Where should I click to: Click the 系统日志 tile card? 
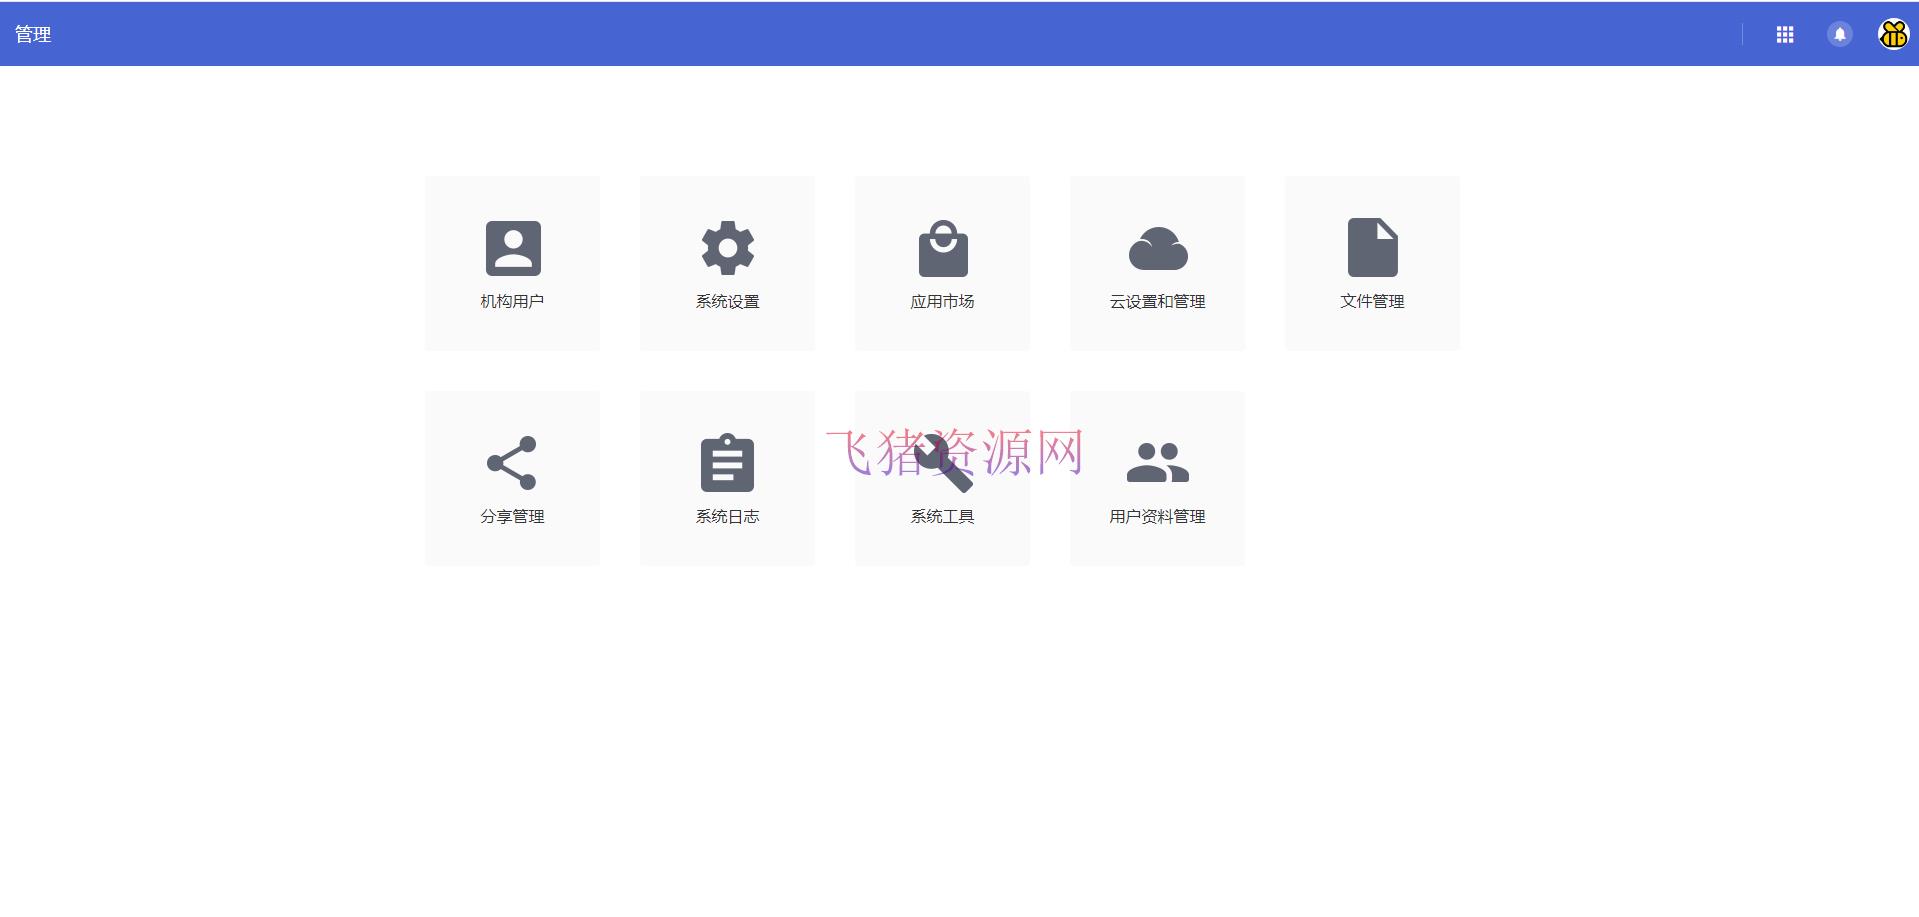(727, 478)
